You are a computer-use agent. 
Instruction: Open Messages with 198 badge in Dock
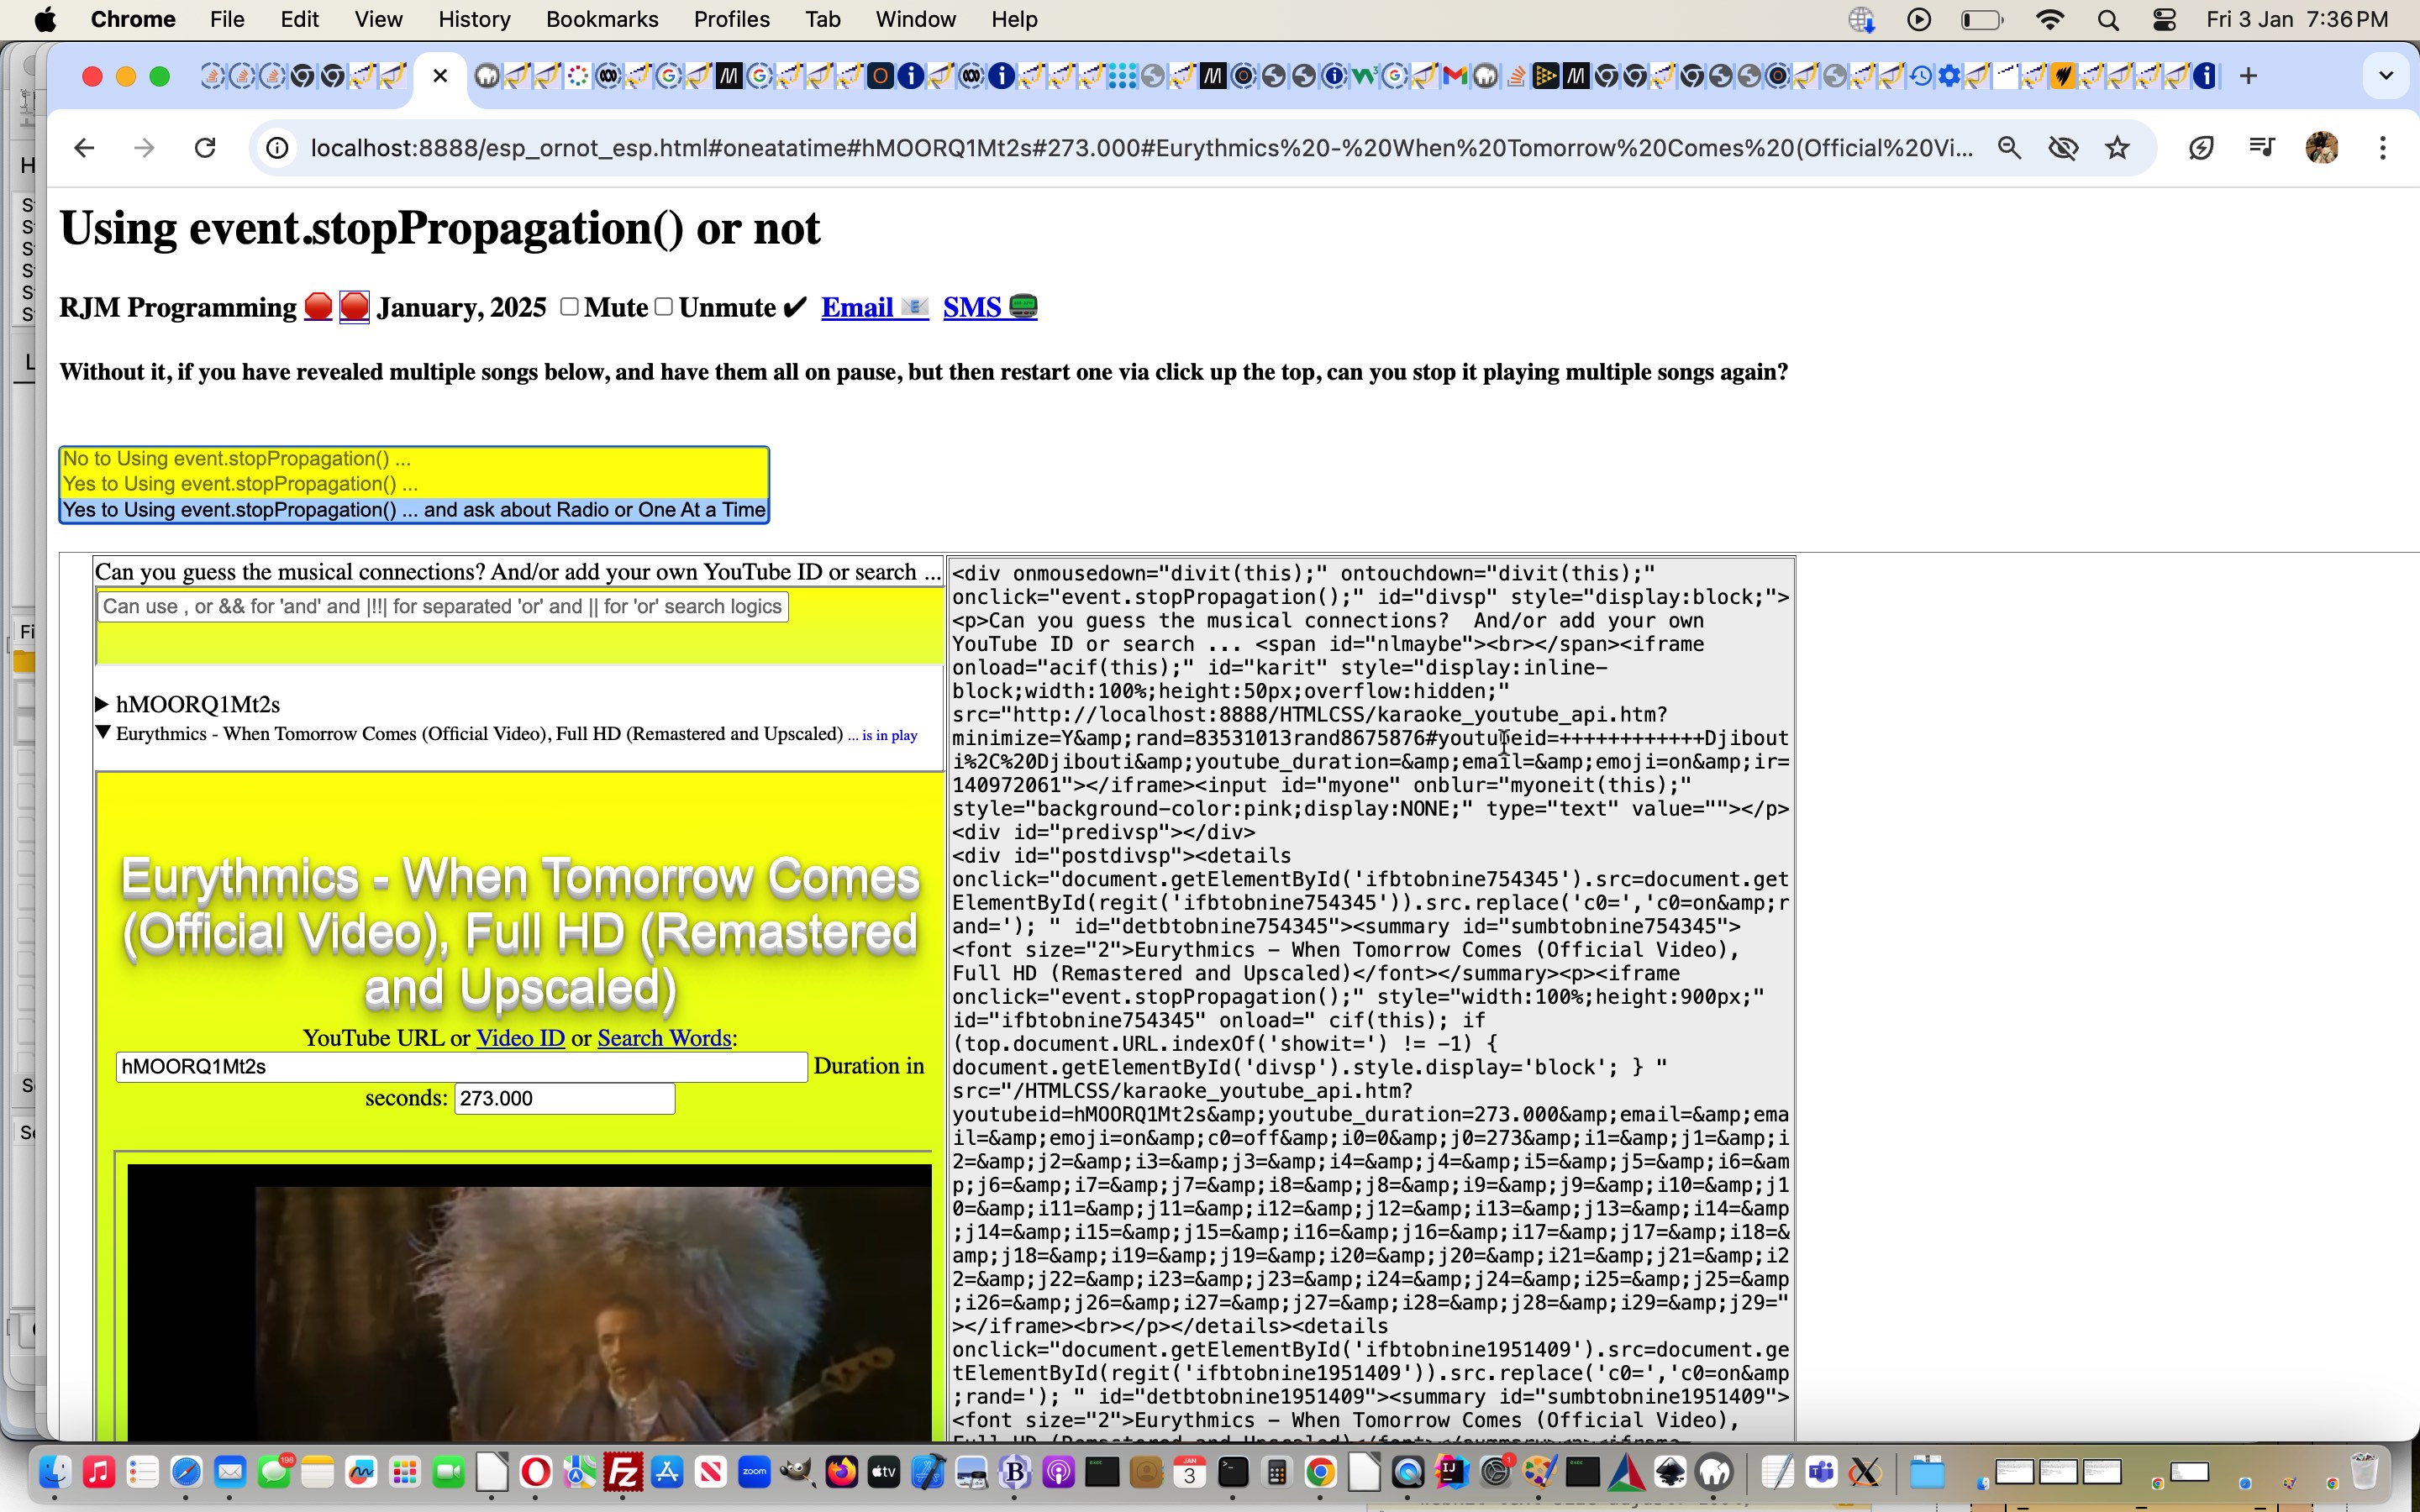pyautogui.click(x=275, y=1472)
